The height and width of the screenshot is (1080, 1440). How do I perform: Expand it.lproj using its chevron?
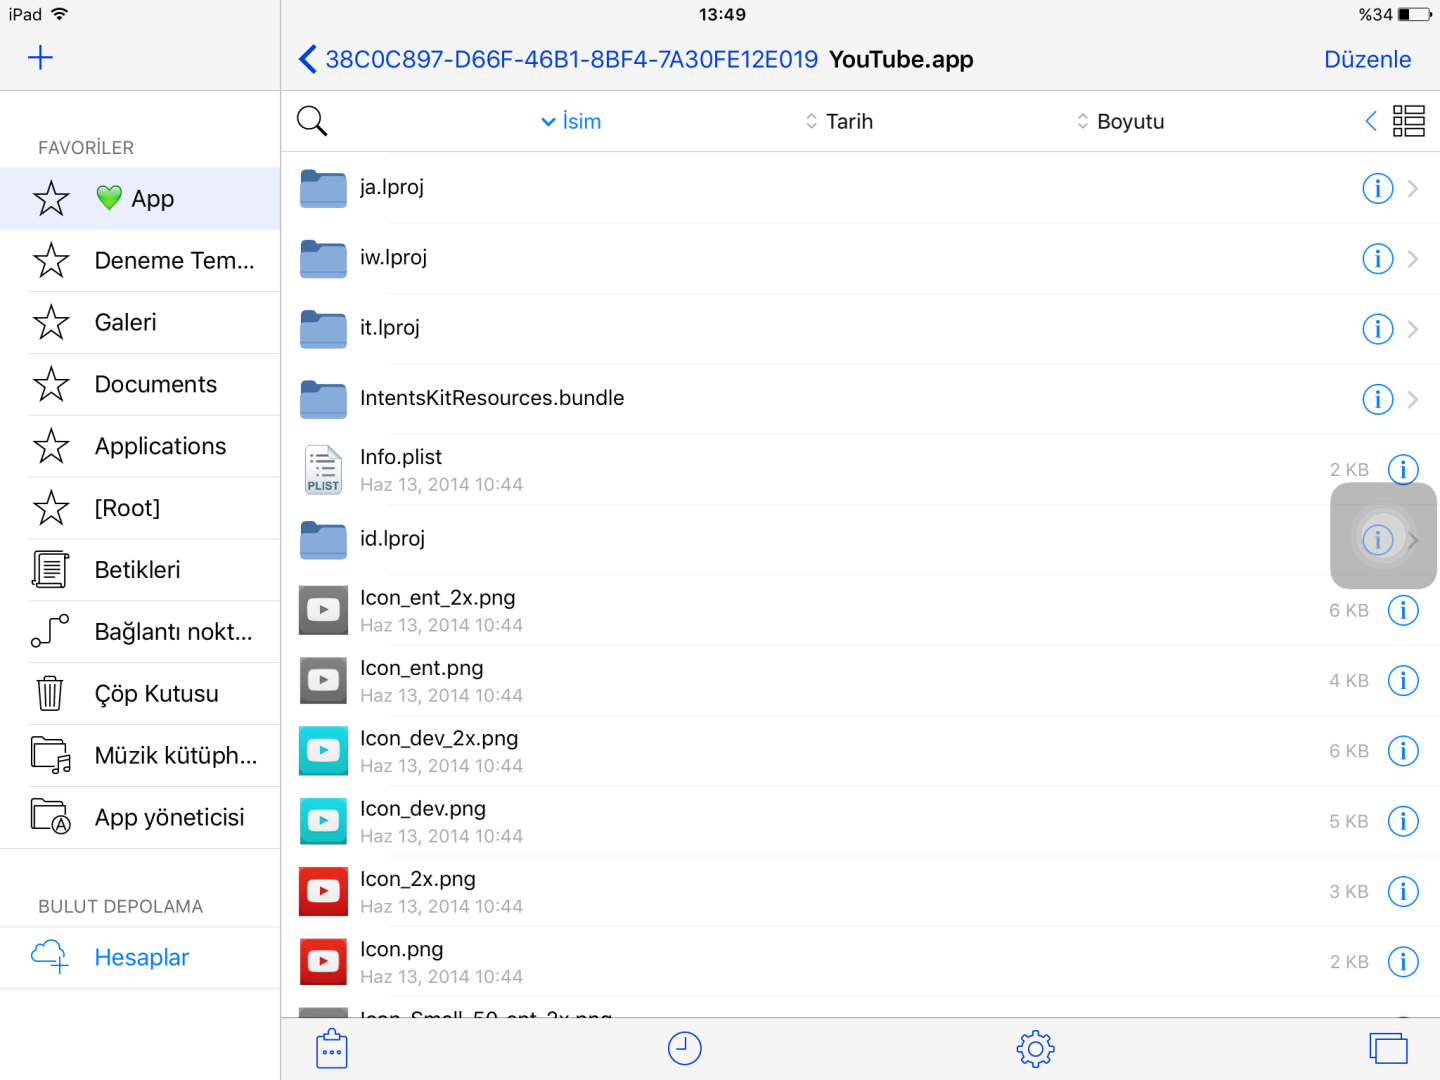point(1413,329)
